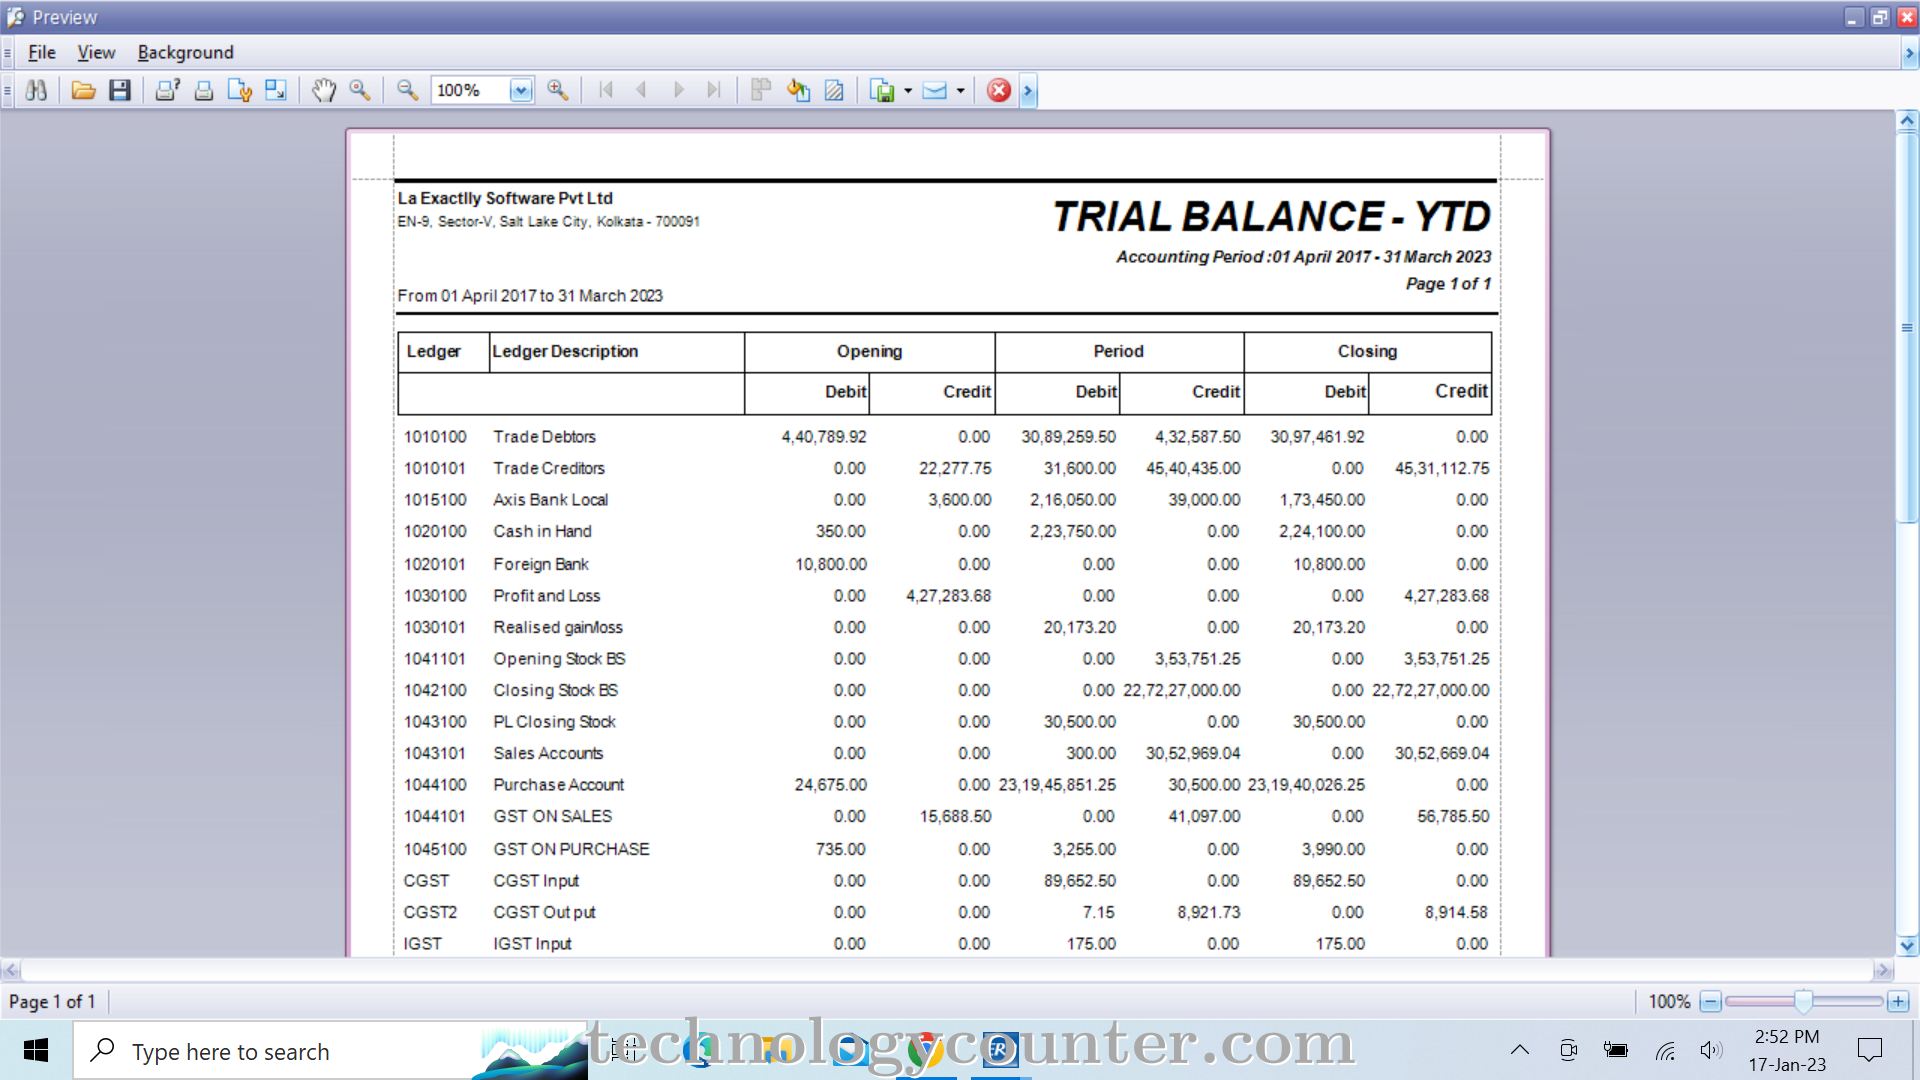1920x1080 pixels.
Task: Close preview with red X icon
Action: pos(998,91)
